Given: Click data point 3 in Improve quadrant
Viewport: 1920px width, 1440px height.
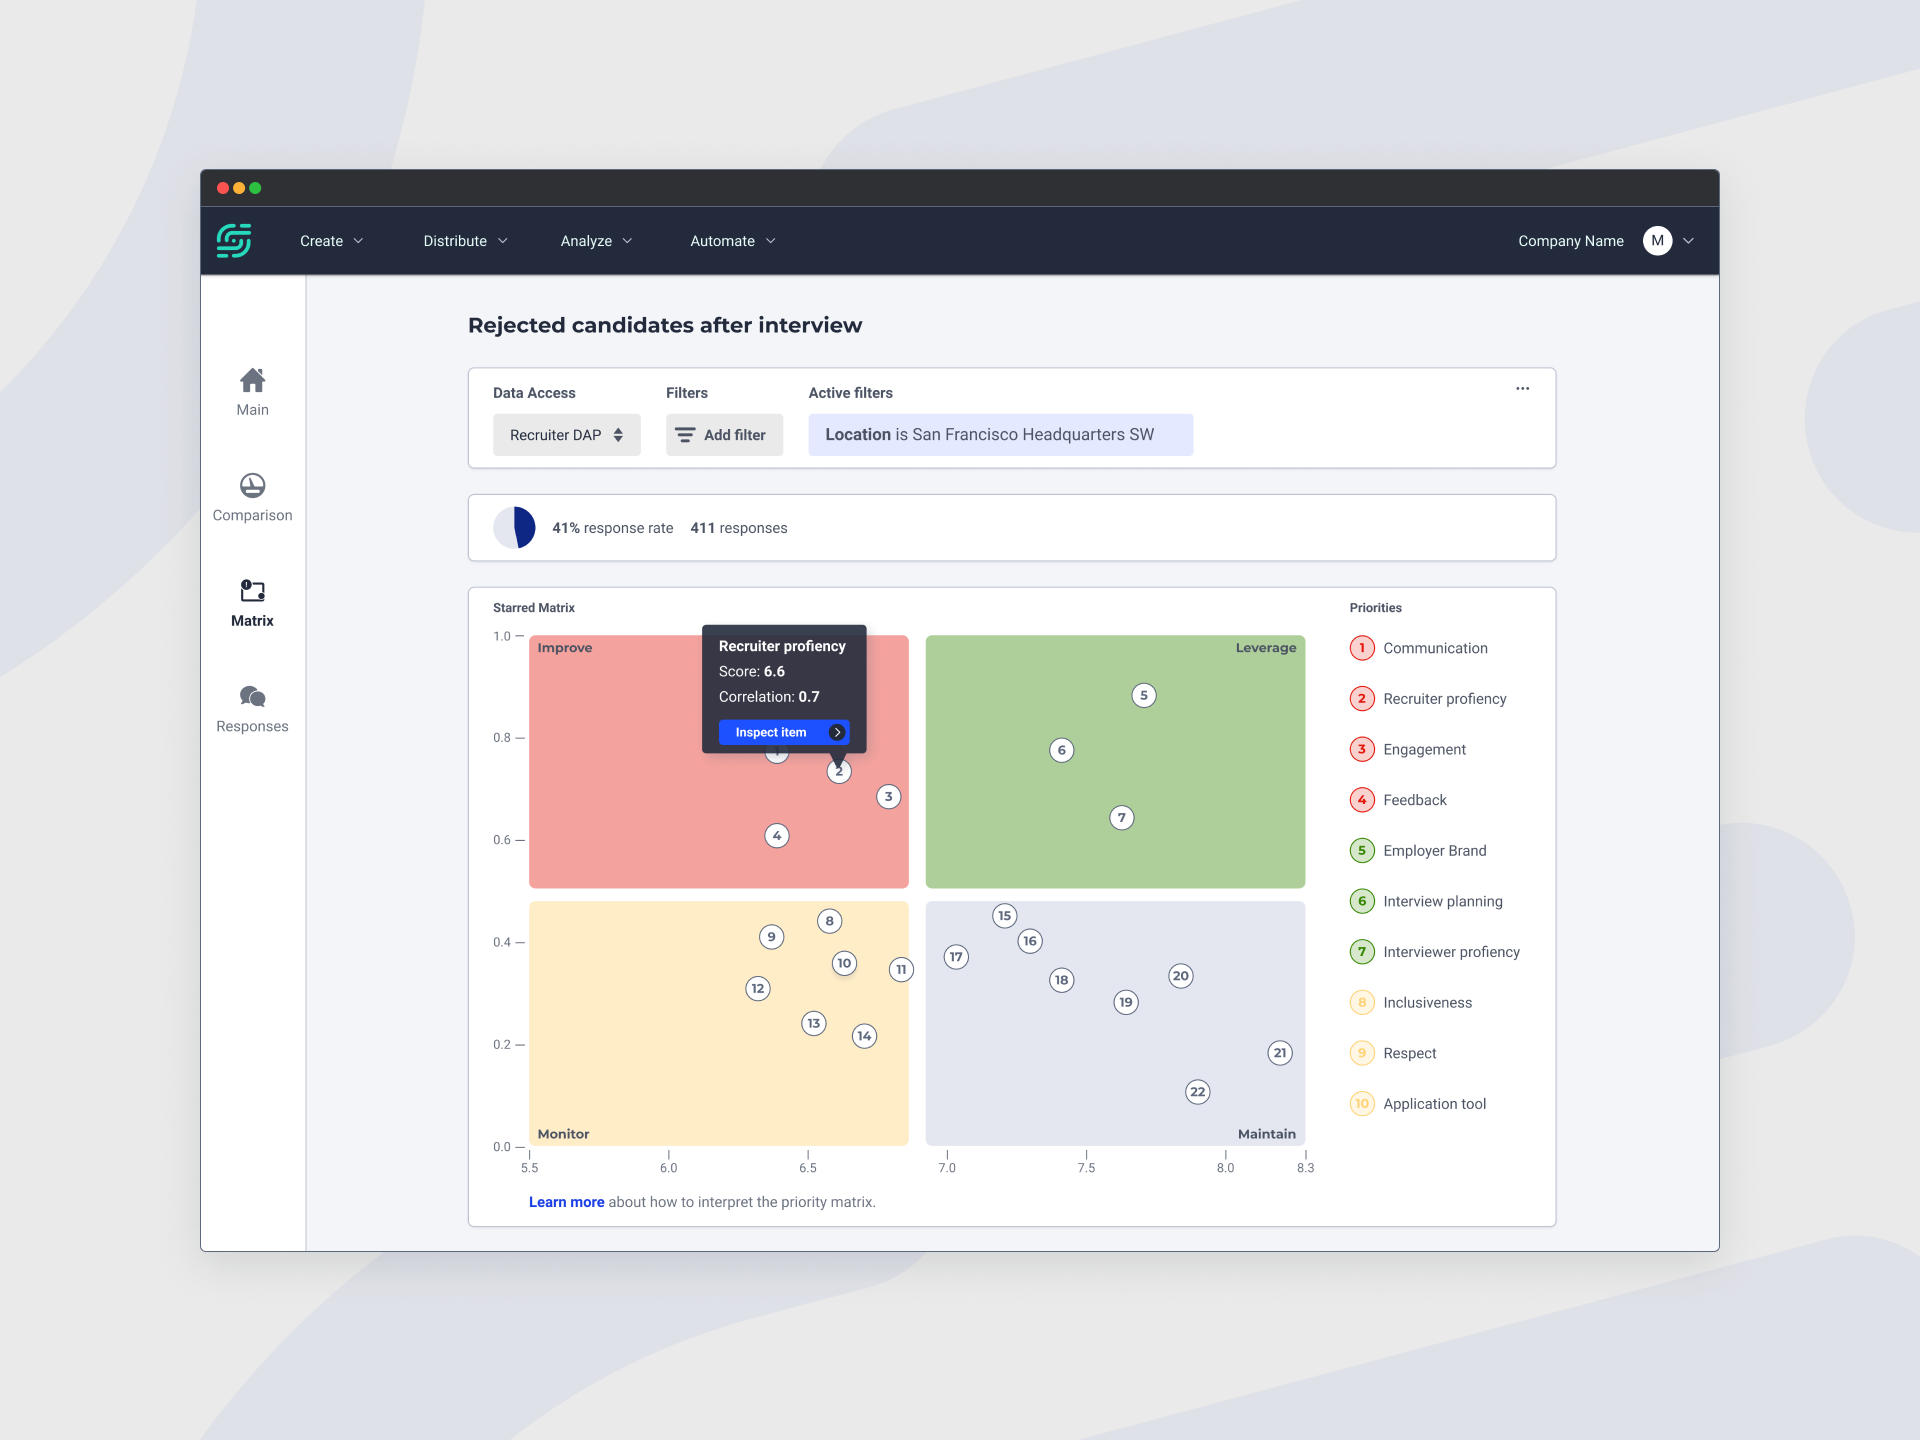Looking at the screenshot, I should 888,797.
